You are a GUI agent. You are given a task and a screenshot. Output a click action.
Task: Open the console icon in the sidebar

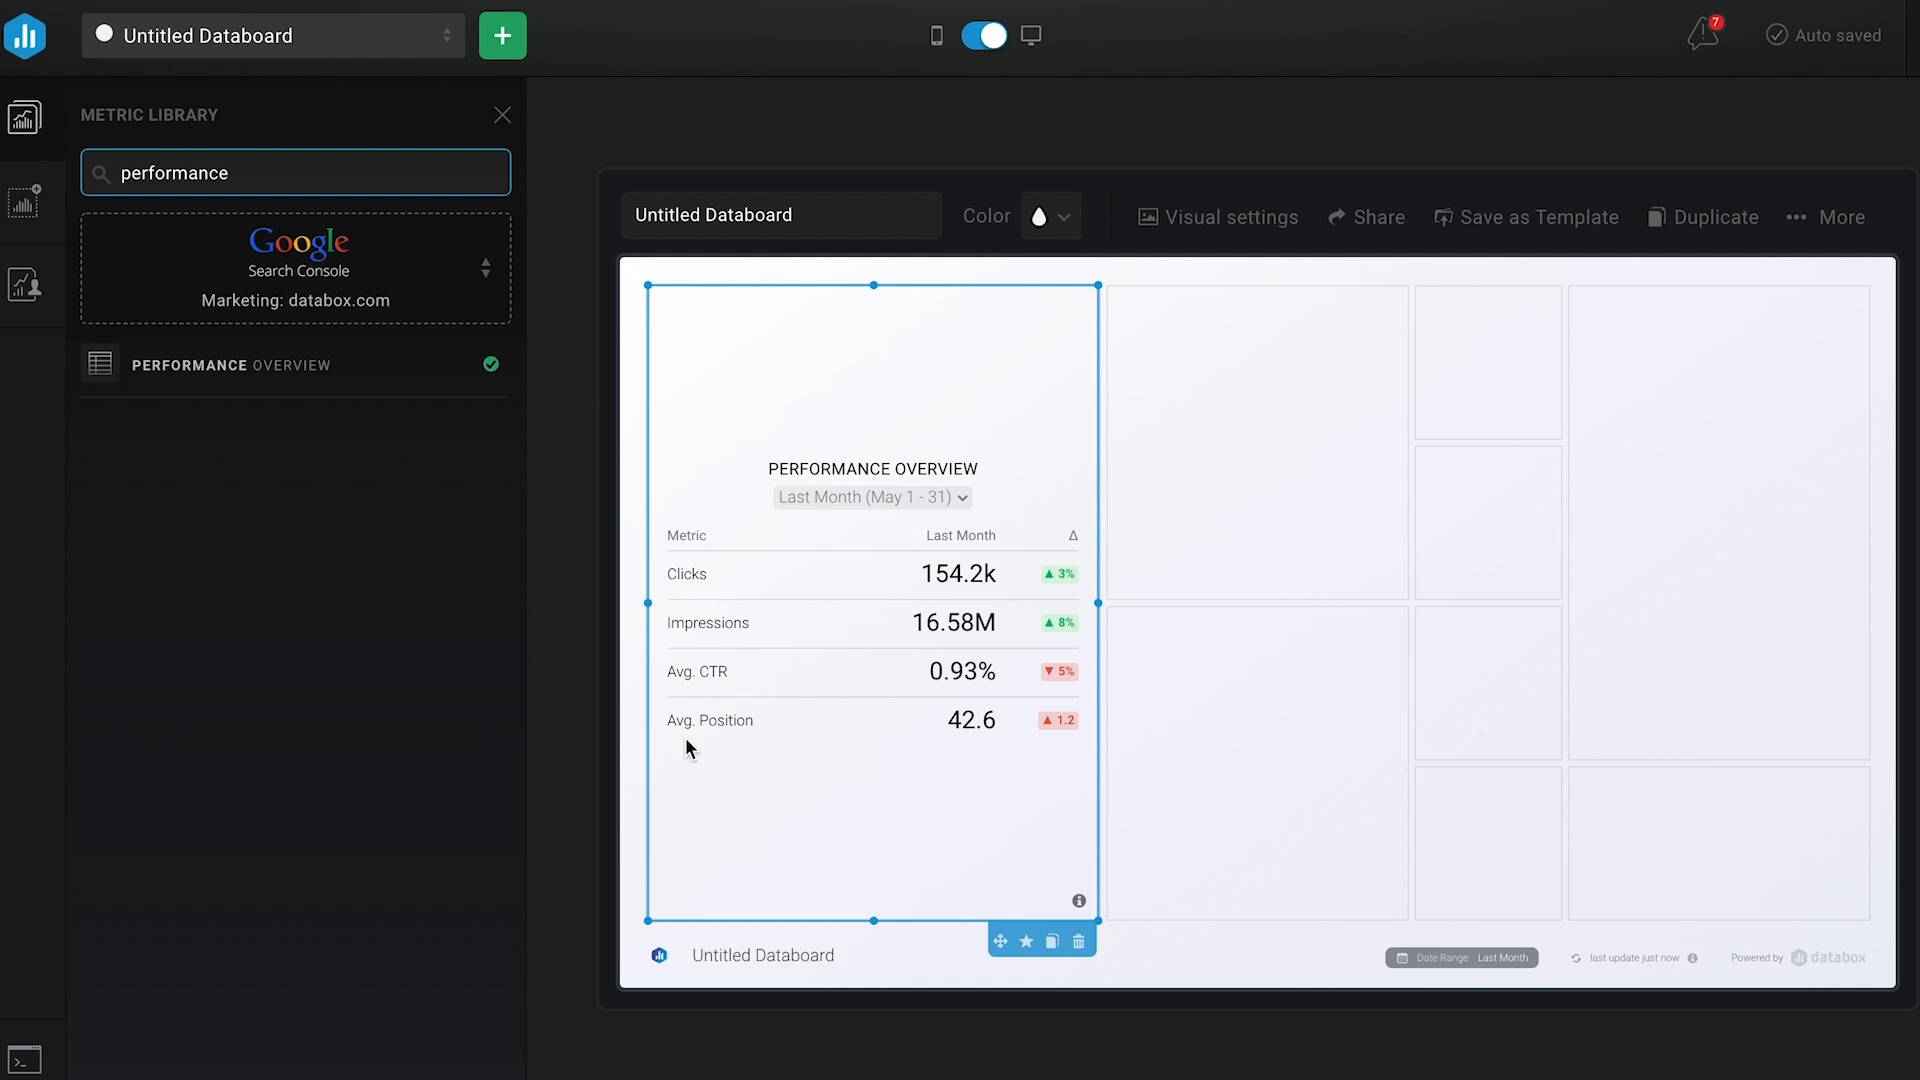24,1059
